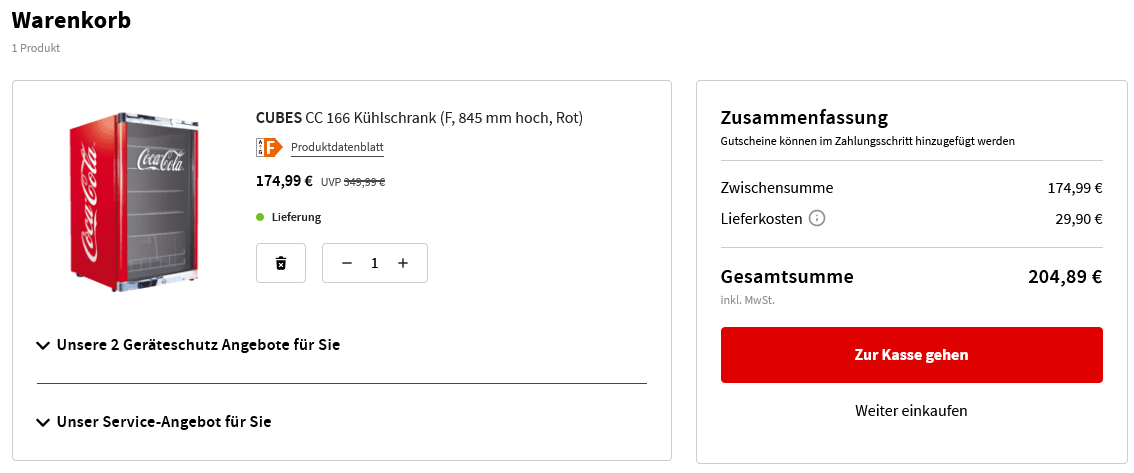Open the CUBES CC 166 Kühlschrank title

point(419,118)
